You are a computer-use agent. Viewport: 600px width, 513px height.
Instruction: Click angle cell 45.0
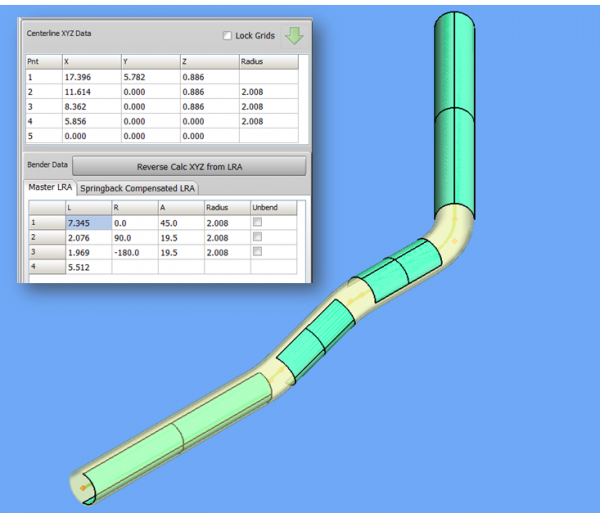click(x=181, y=223)
